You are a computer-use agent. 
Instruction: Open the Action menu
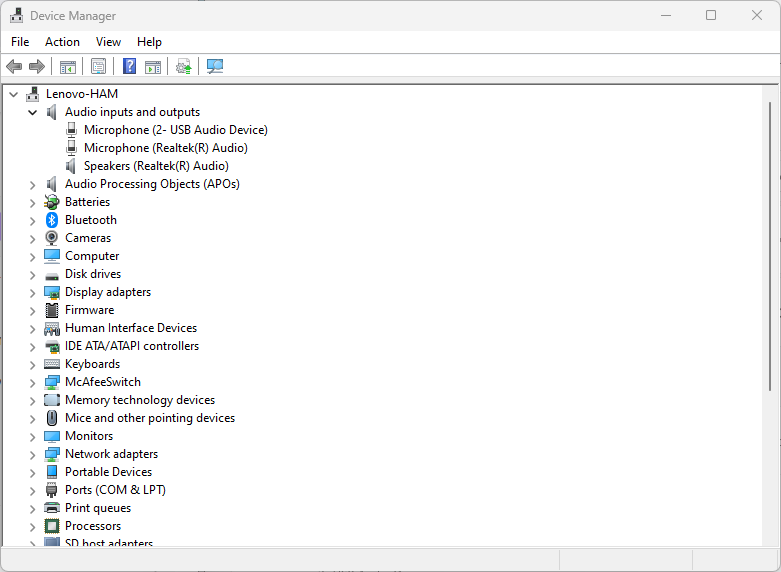(62, 42)
